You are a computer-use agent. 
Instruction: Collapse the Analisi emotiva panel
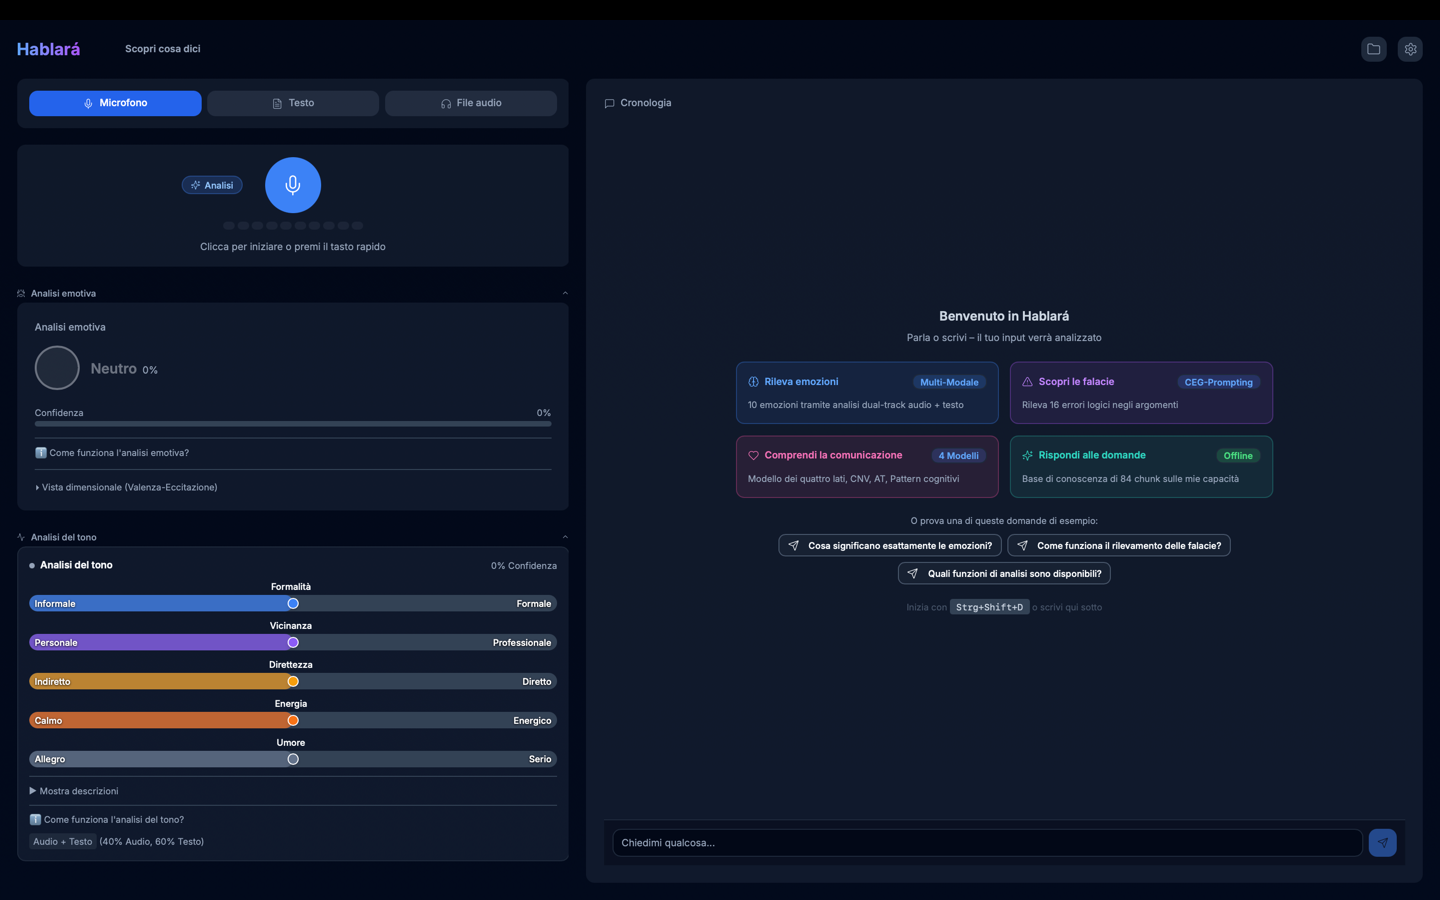[x=564, y=292]
